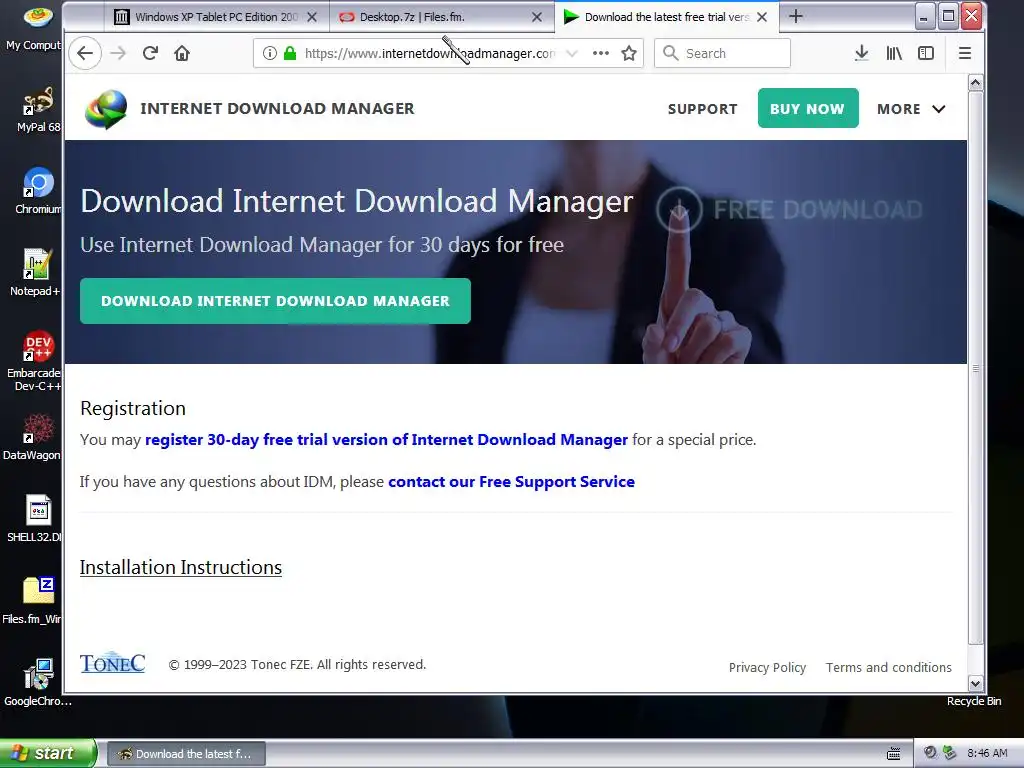The height and width of the screenshot is (768, 1024).
Task: Open the on-screen keyboard tray icon
Action: [893, 754]
